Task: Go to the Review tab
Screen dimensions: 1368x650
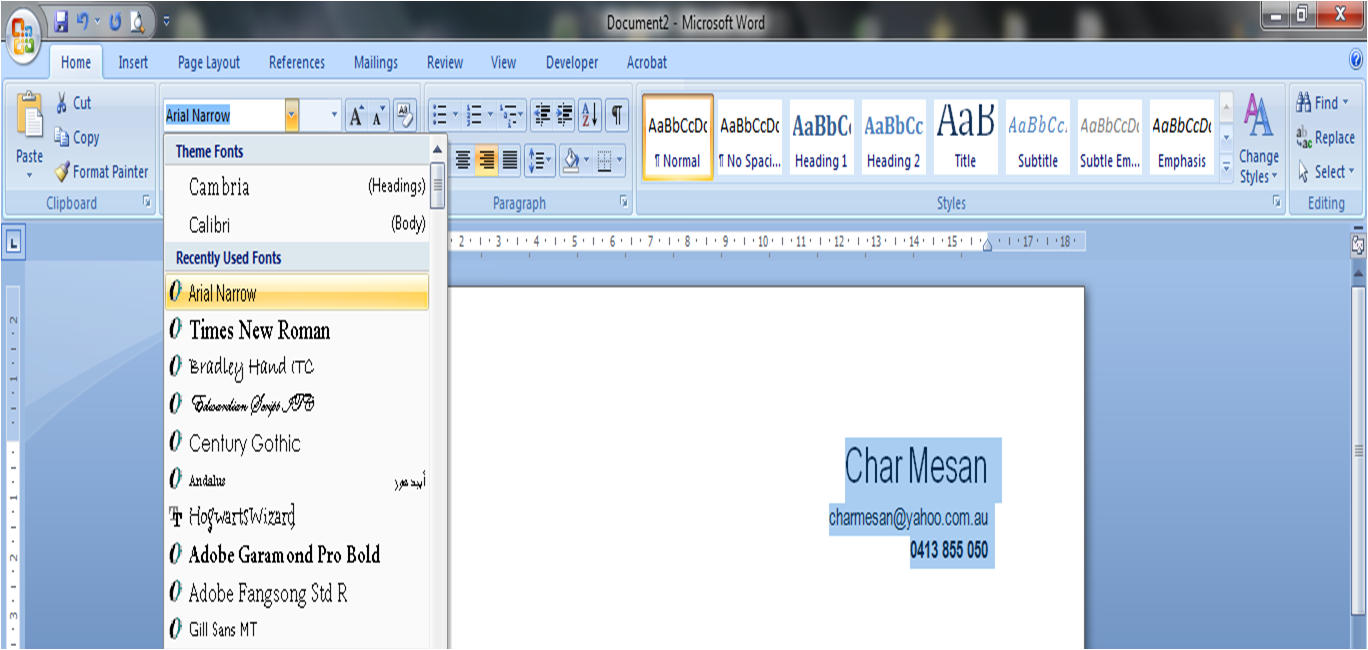Action: [x=445, y=62]
